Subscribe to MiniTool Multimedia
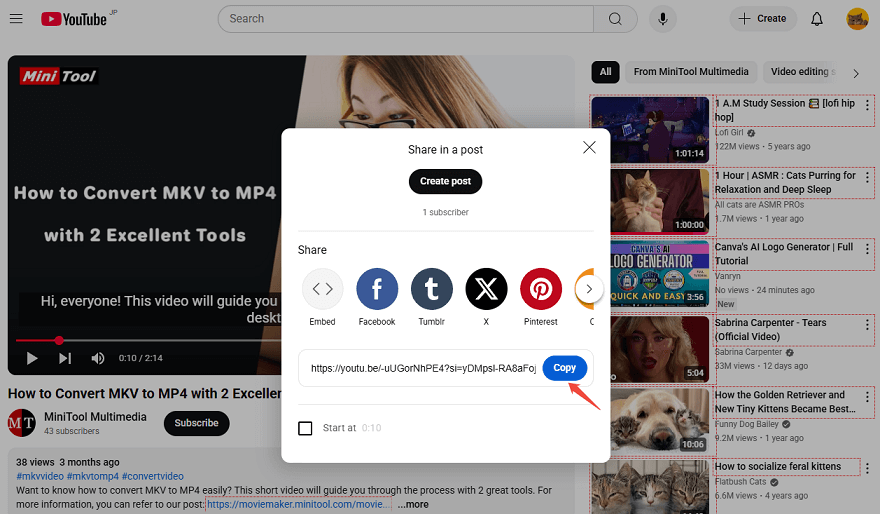 (196, 423)
